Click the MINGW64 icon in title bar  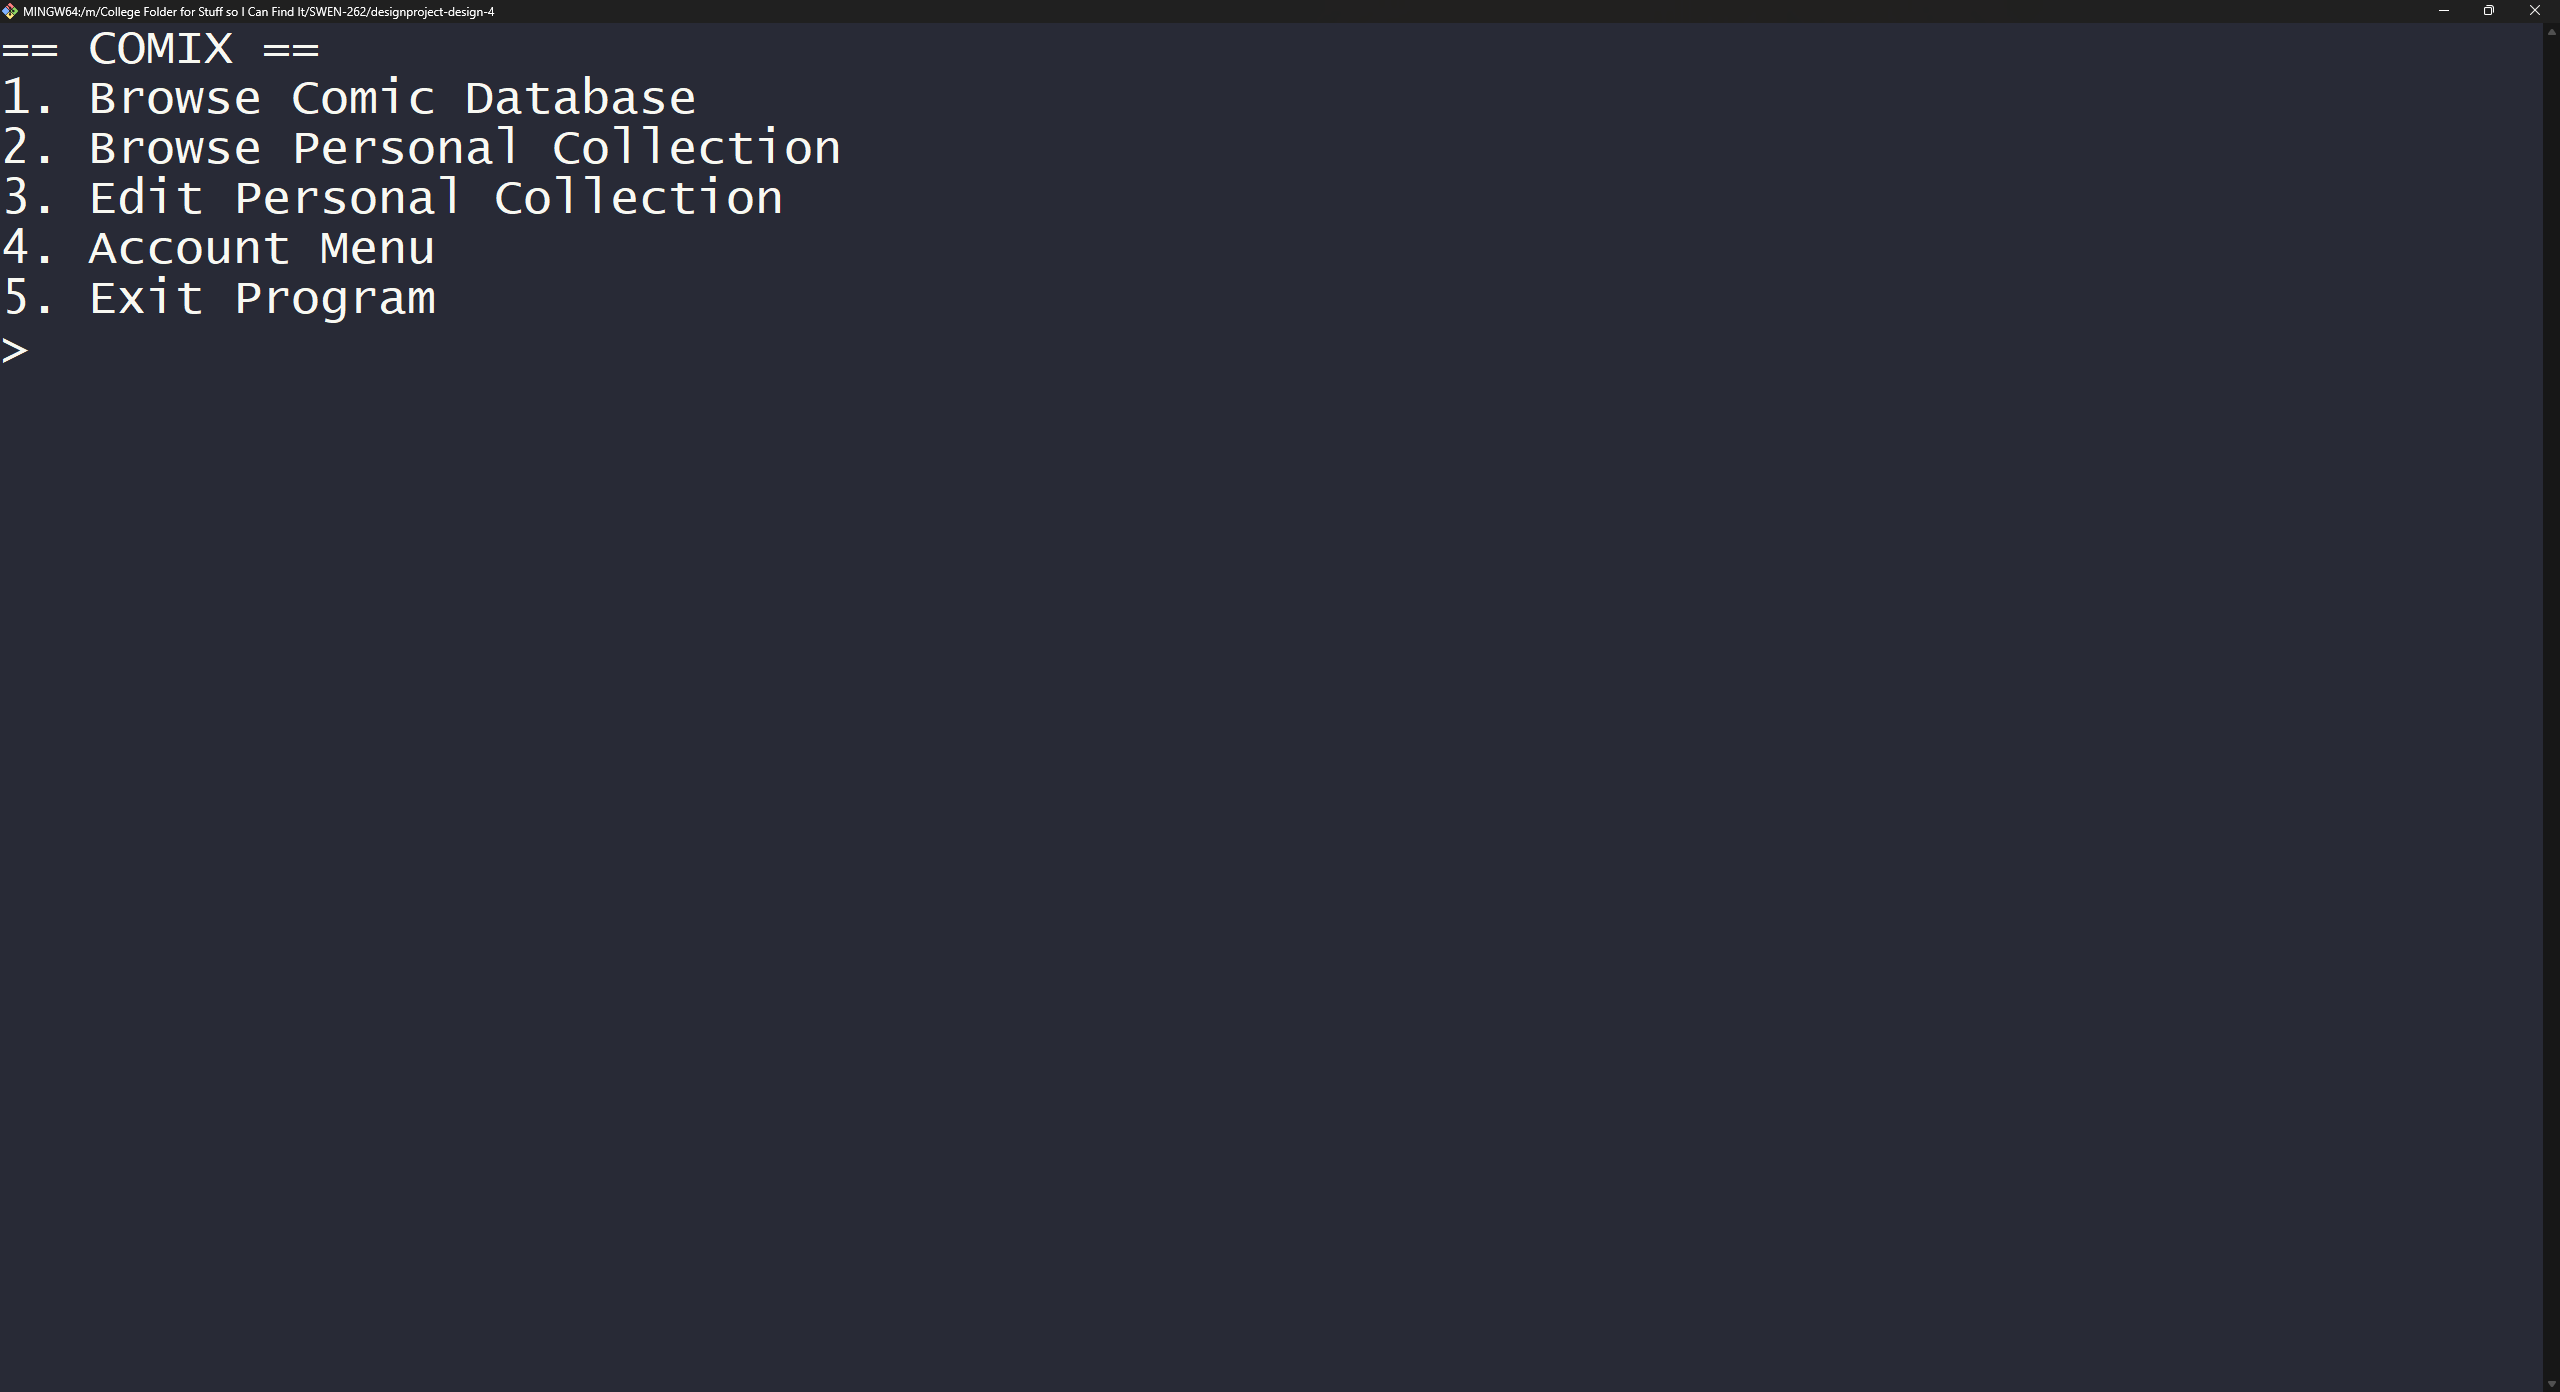(10, 11)
